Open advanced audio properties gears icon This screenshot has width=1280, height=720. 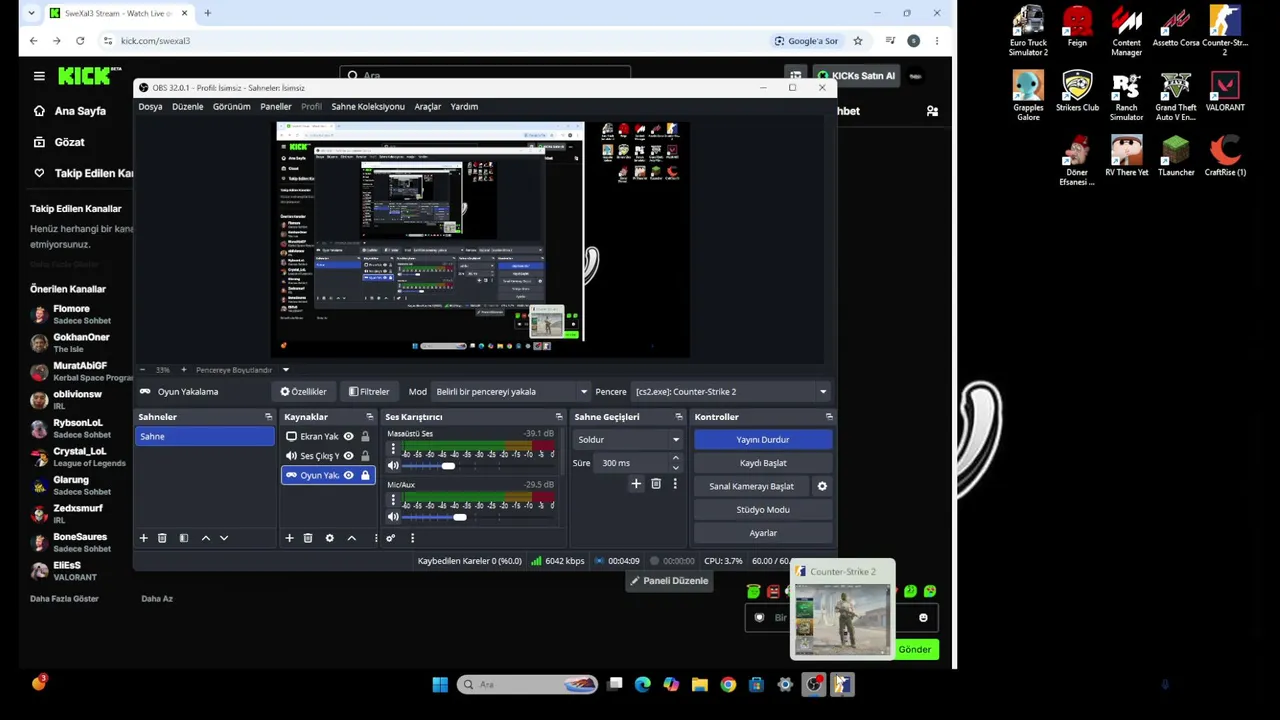(x=391, y=538)
